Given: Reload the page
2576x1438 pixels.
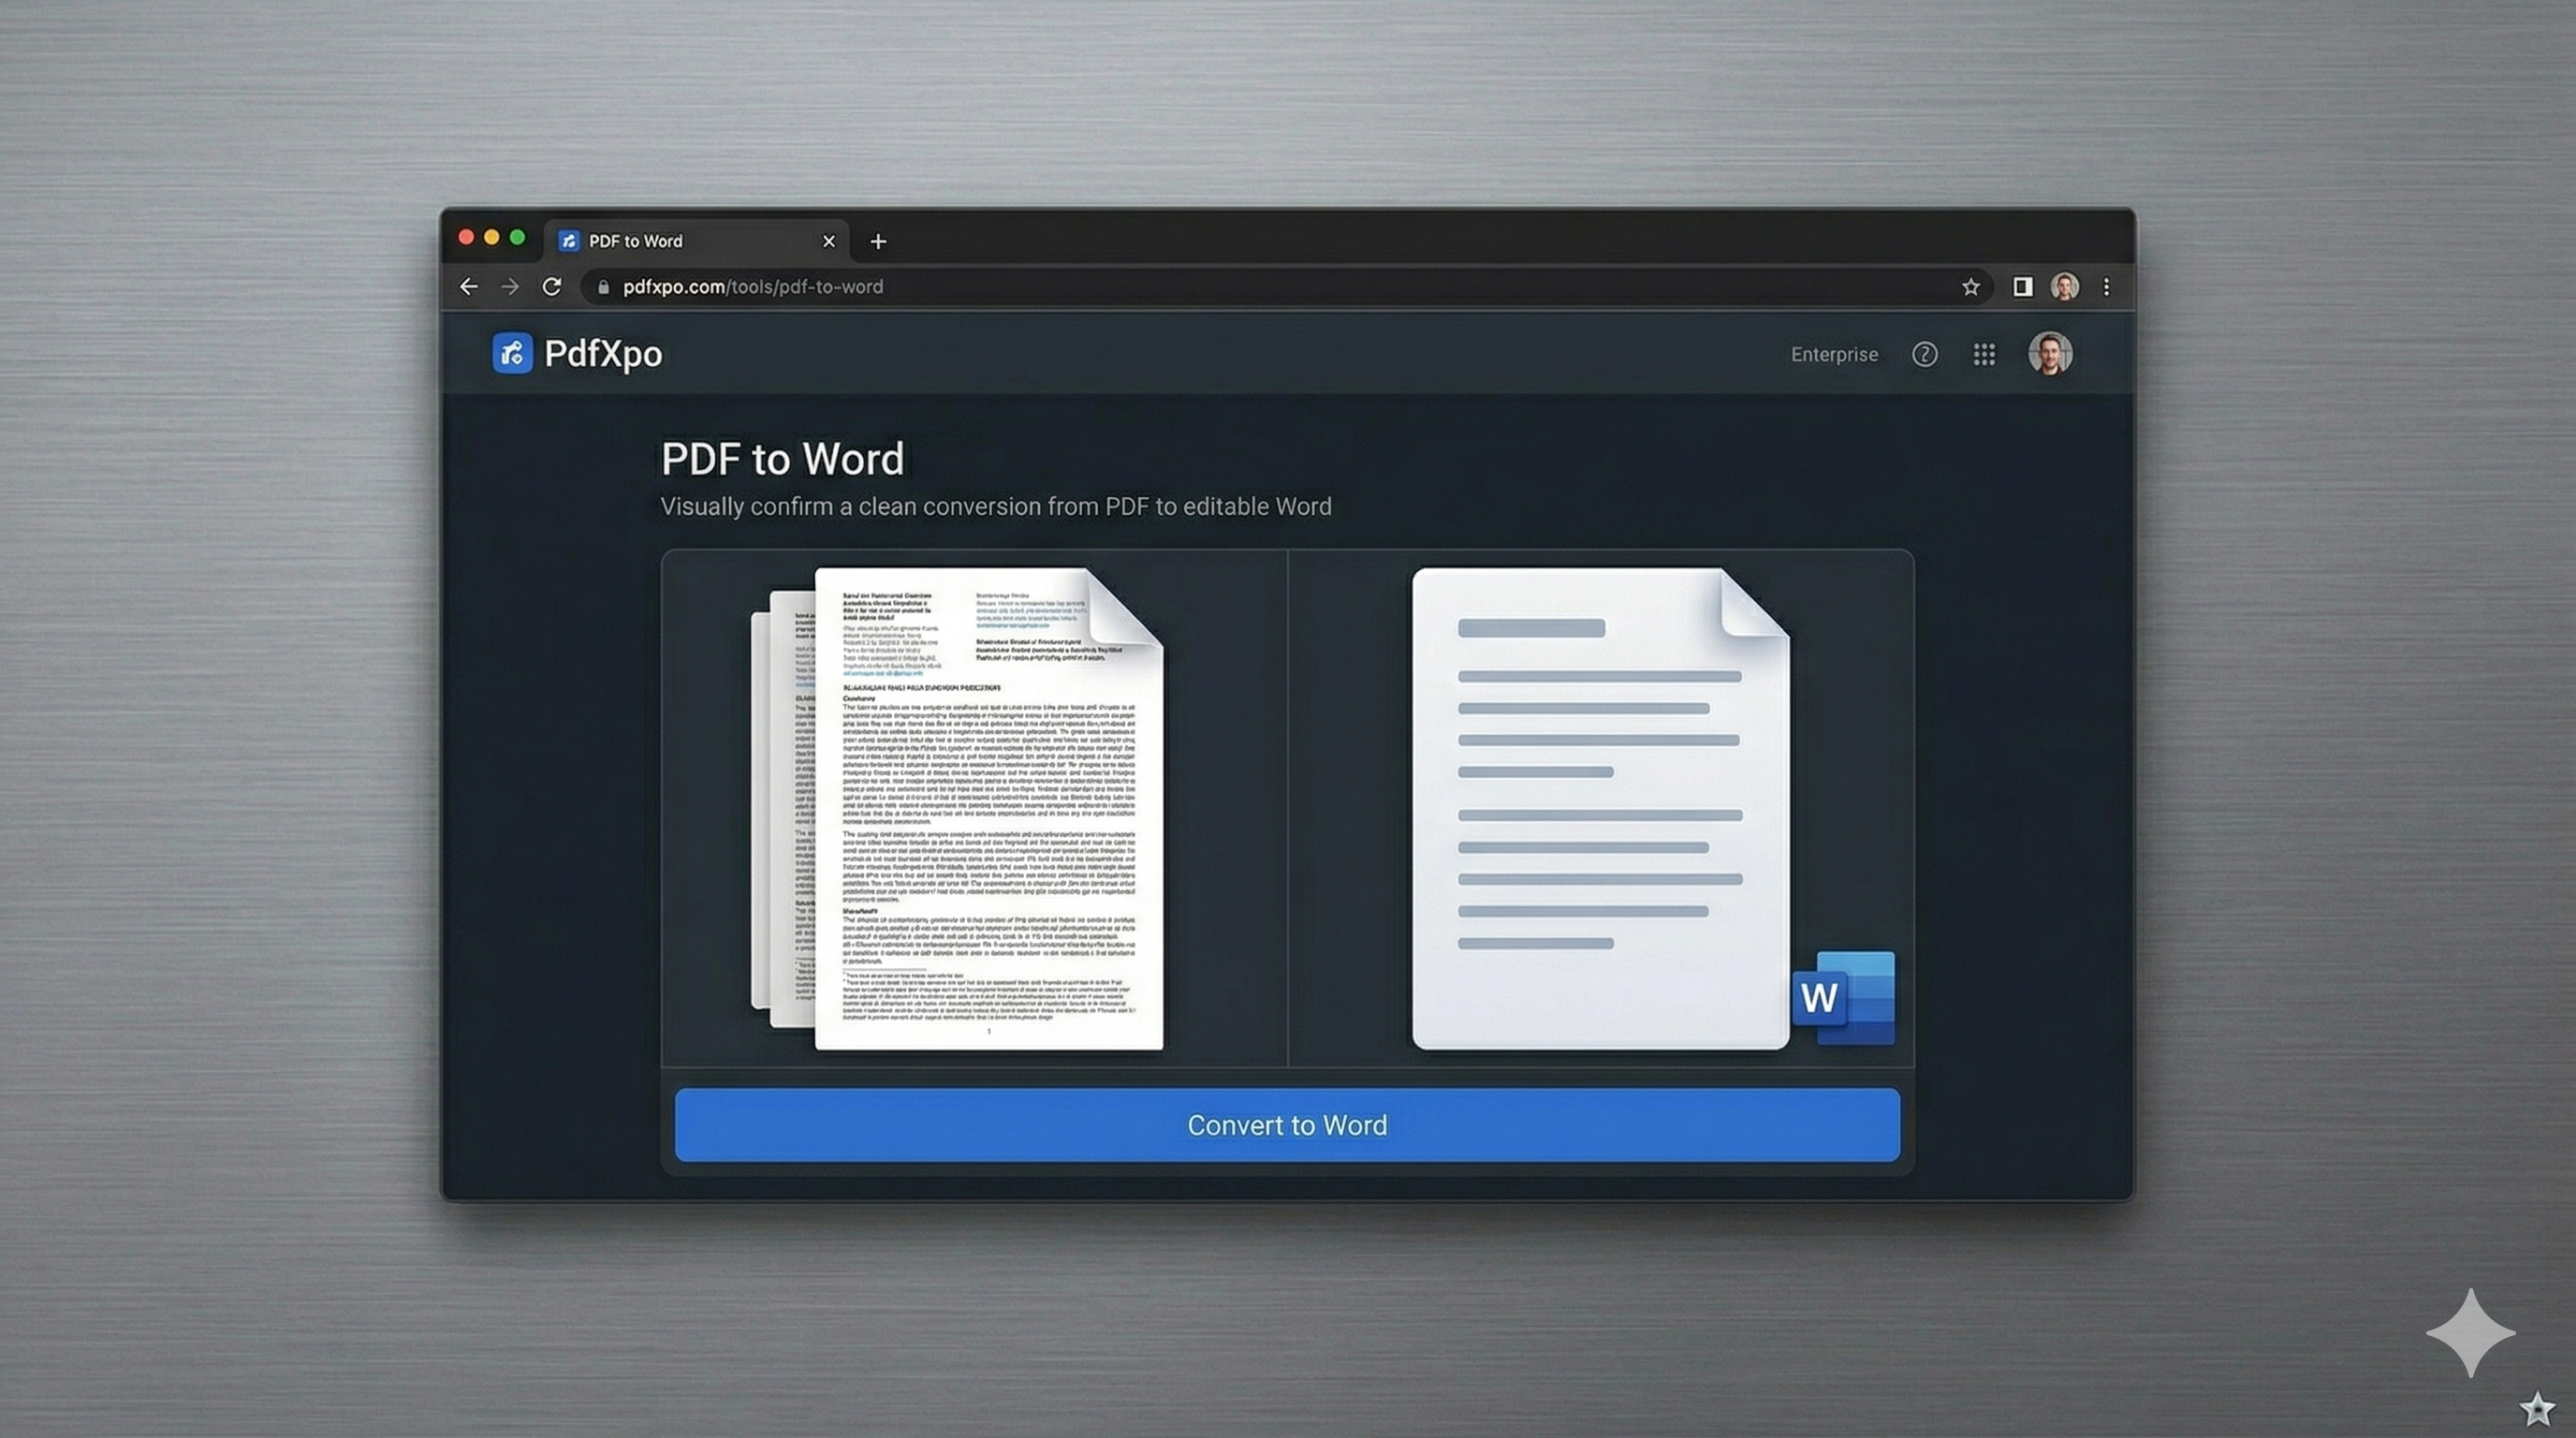Looking at the screenshot, I should 551,287.
